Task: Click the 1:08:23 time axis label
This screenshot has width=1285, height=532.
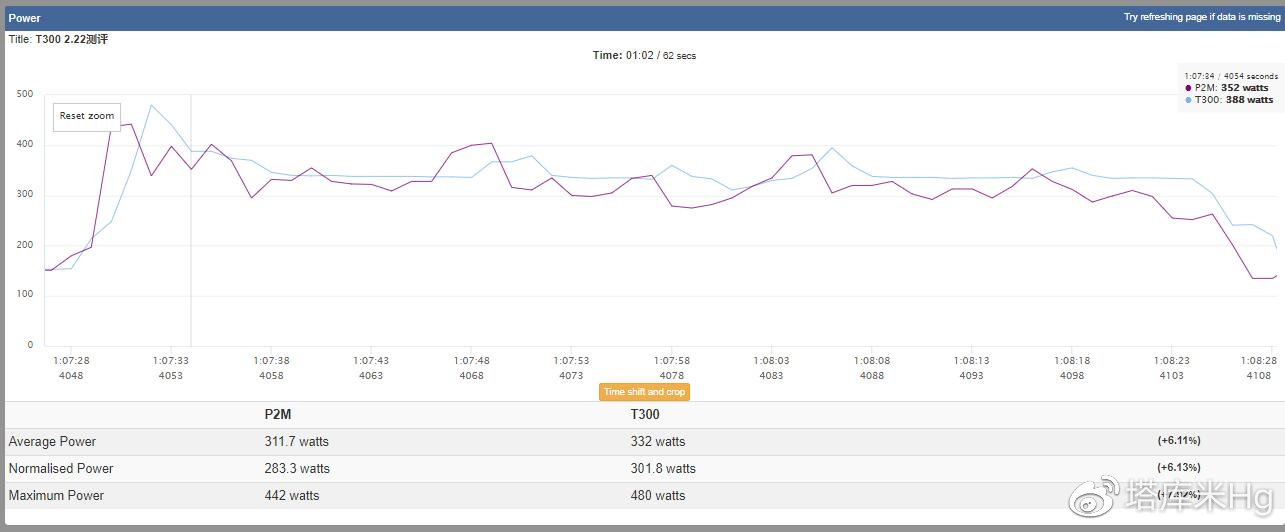Action: 1171,361
